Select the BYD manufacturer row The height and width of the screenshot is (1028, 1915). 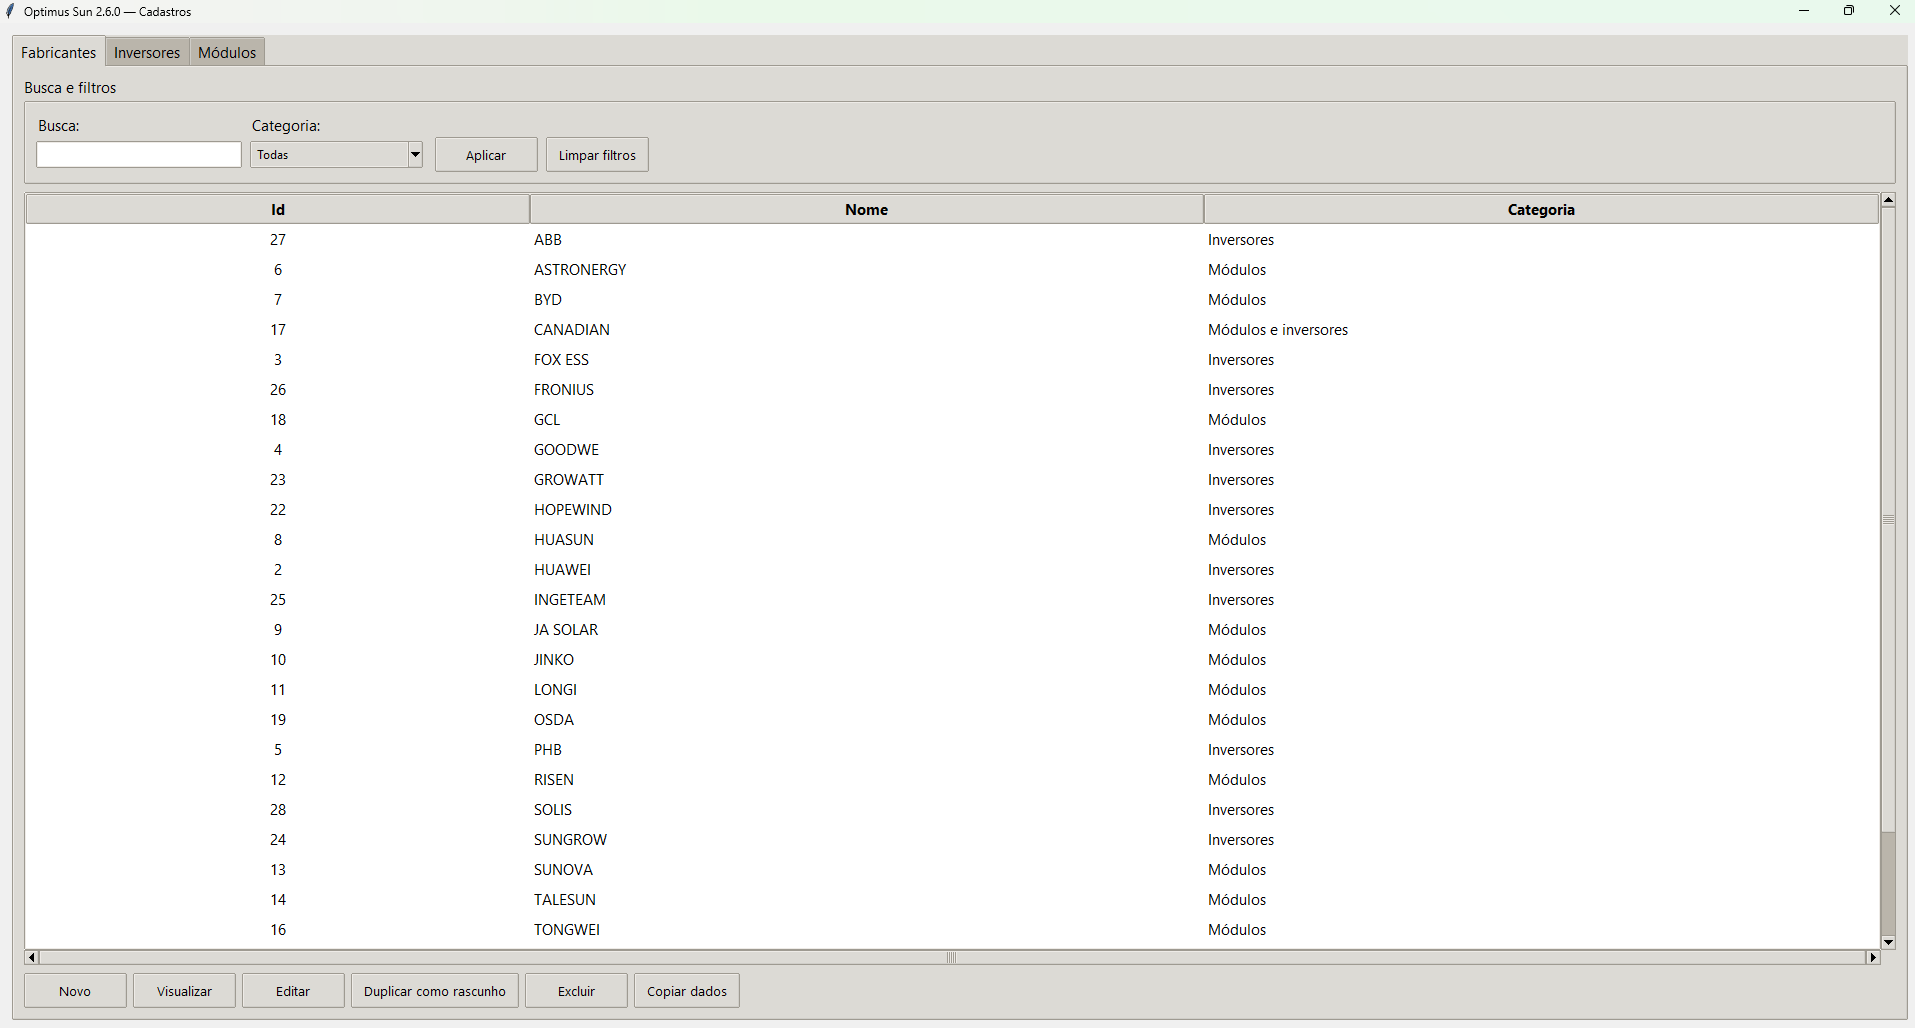pos(952,300)
